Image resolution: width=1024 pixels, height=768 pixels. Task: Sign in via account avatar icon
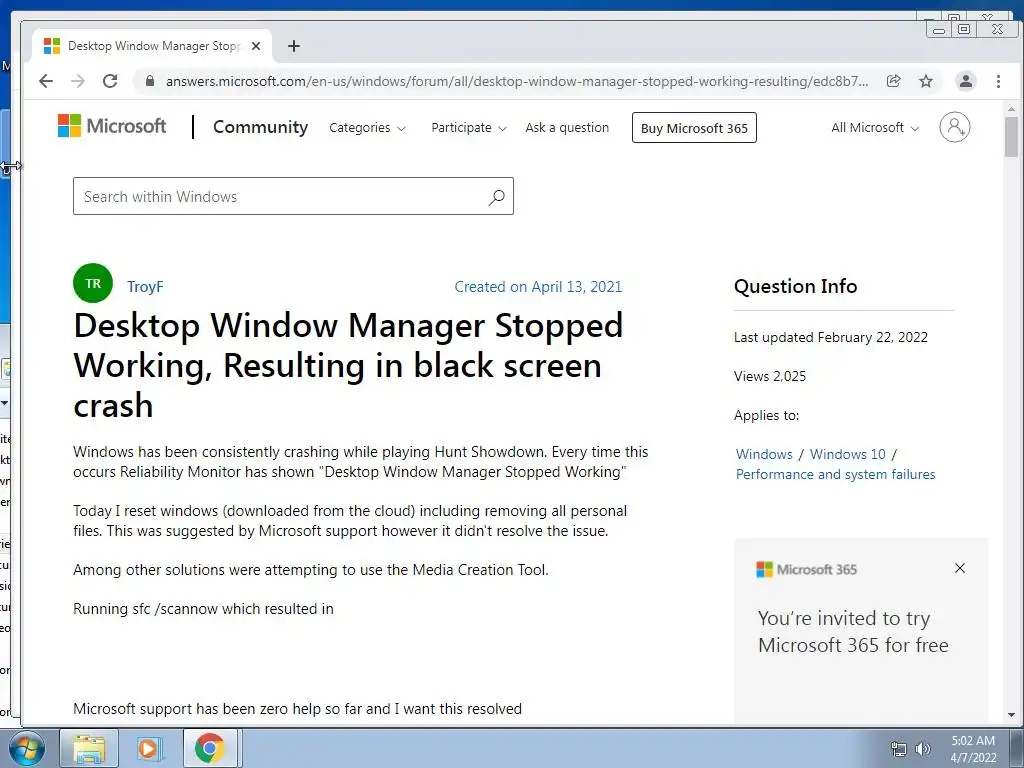(x=954, y=127)
